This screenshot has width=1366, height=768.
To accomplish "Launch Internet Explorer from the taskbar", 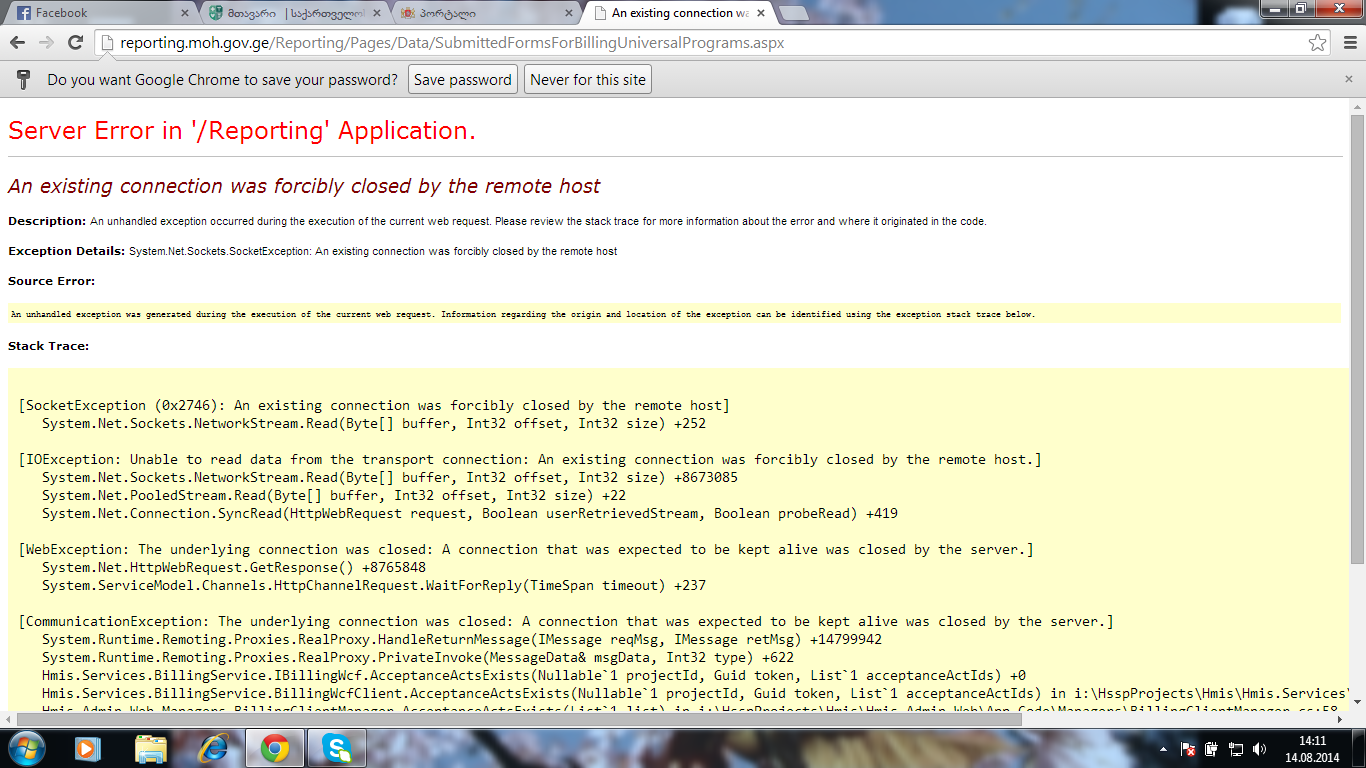I will [214, 748].
